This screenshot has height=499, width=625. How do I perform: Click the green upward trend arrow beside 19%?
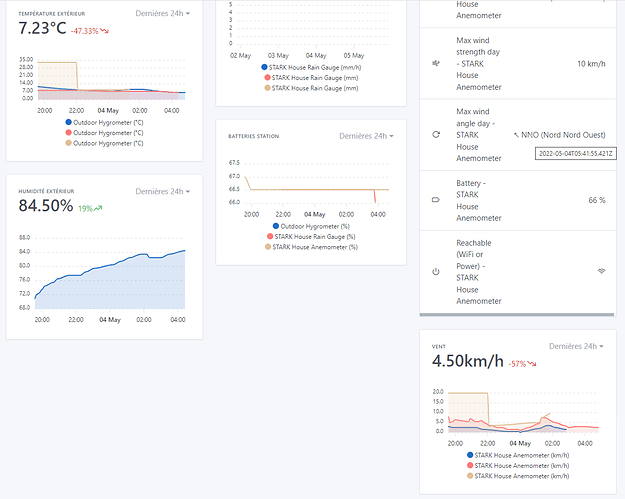pos(100,208)
